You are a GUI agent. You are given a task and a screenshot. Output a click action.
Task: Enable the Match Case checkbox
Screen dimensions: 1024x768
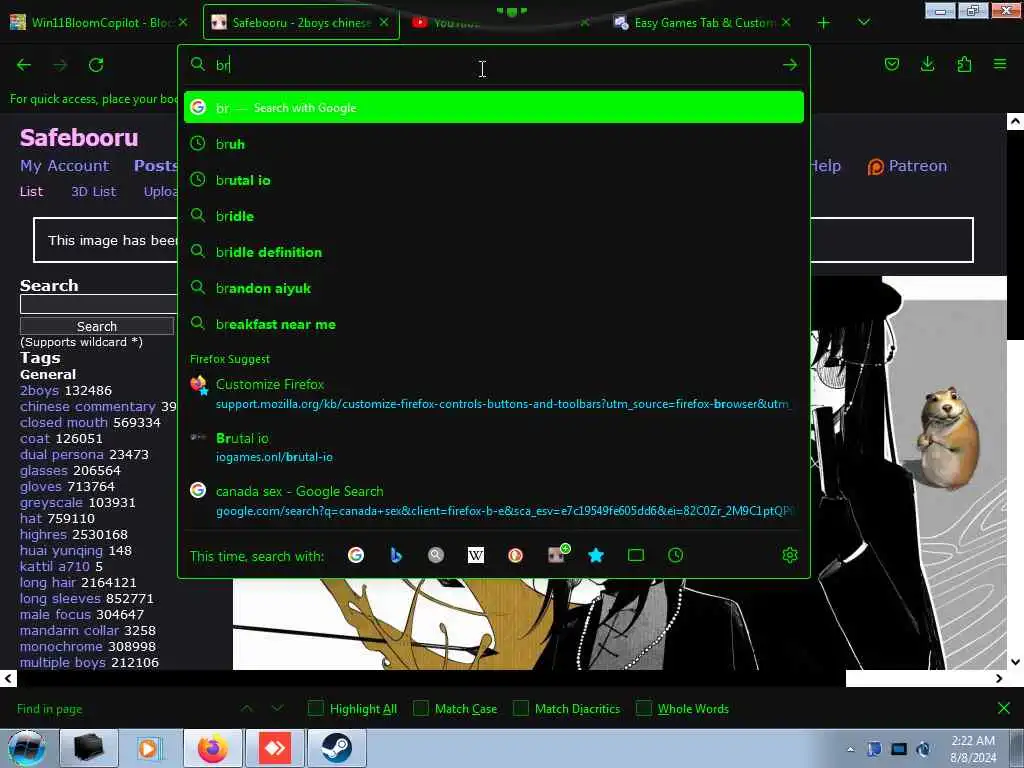[x=421, y=708]
